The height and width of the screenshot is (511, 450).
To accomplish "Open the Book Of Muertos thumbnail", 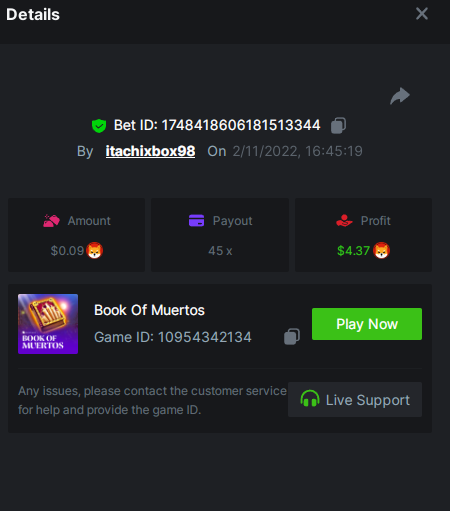I will click(x=48, y=324).
